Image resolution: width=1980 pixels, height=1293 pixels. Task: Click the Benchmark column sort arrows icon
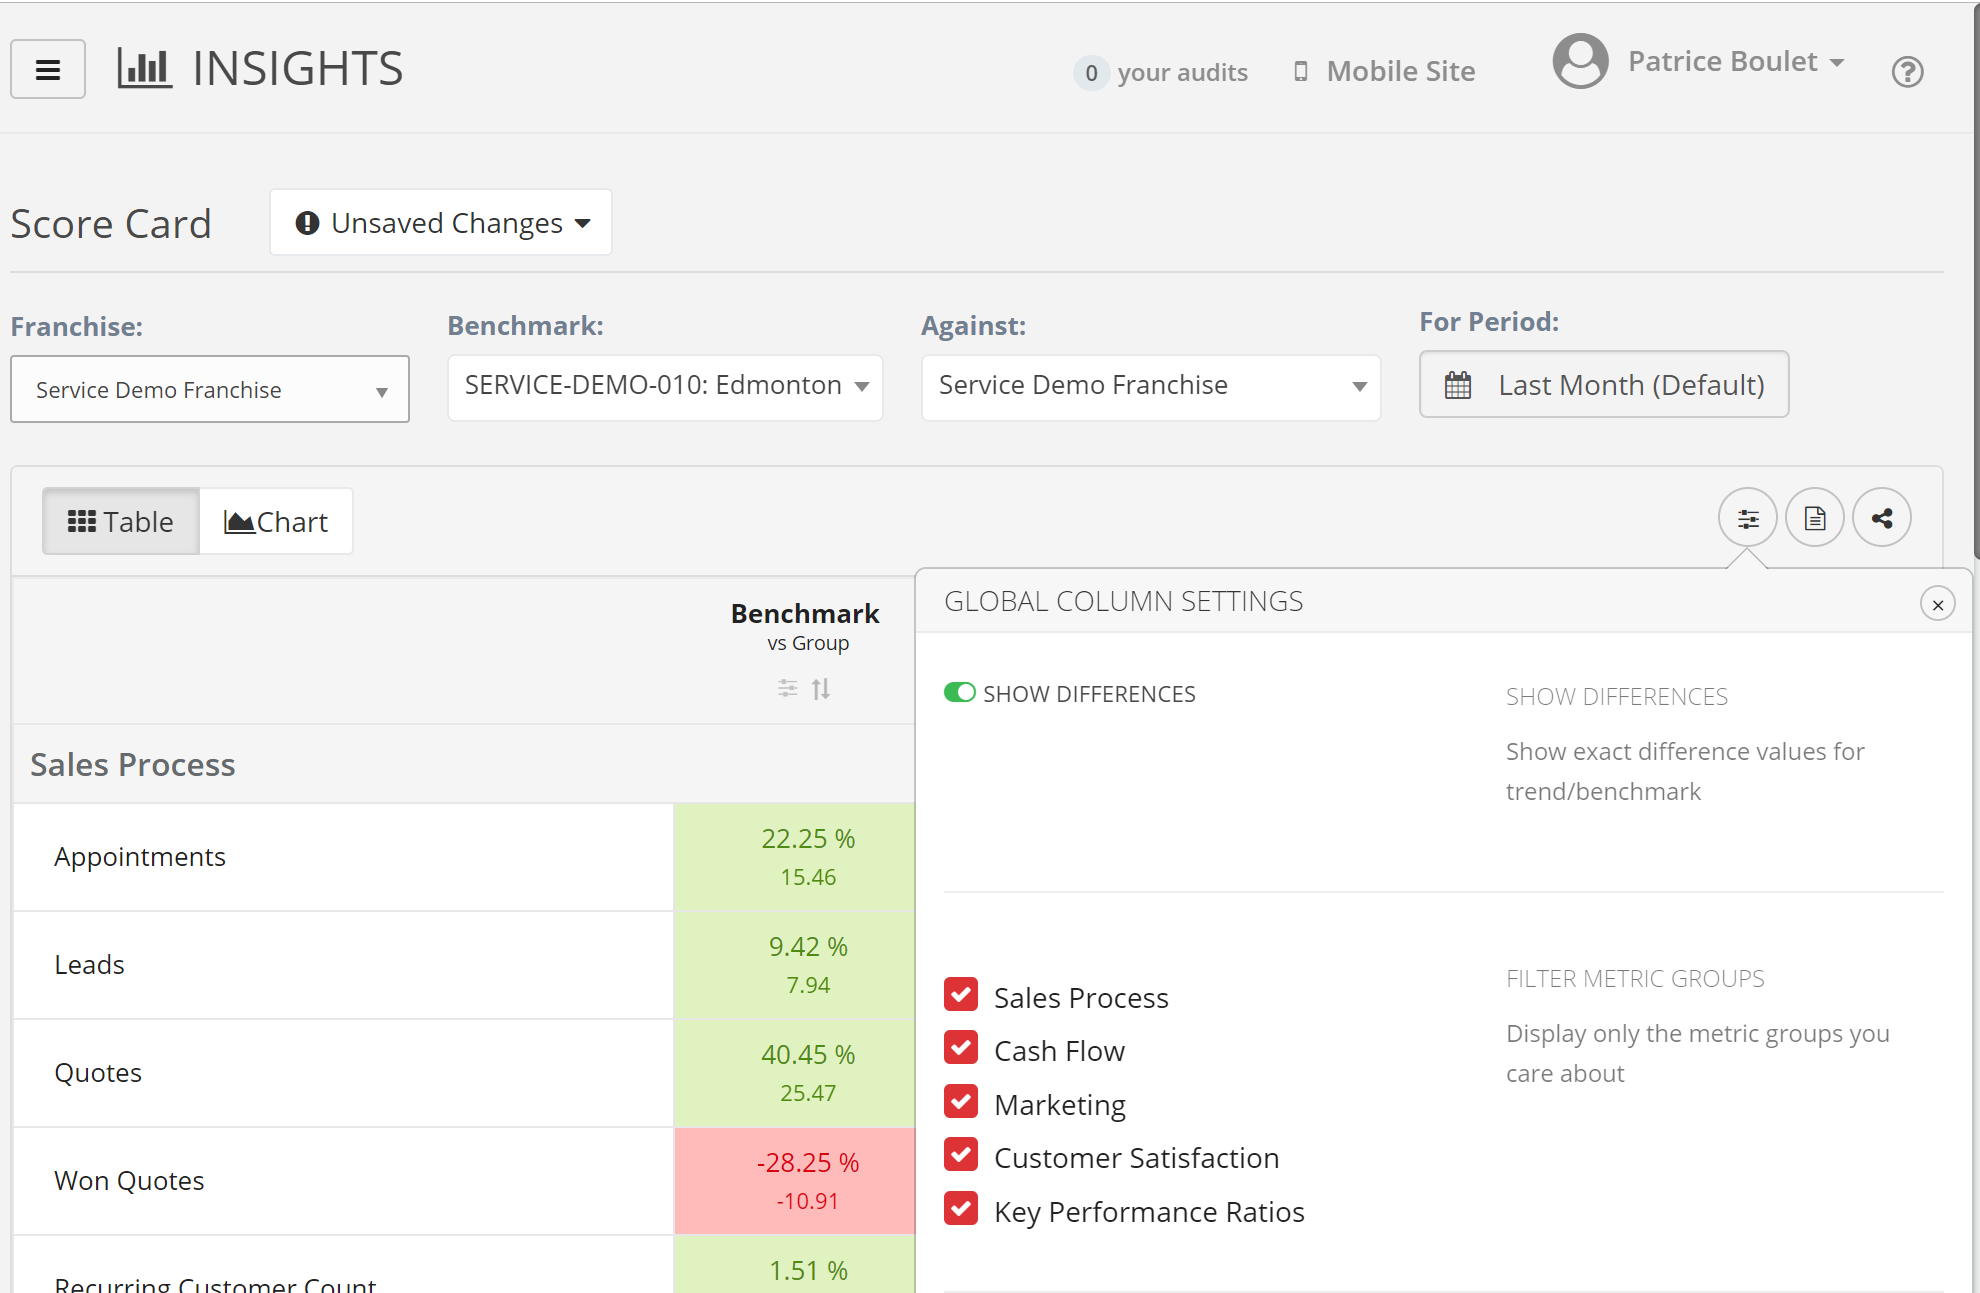(x=821, y=689)
